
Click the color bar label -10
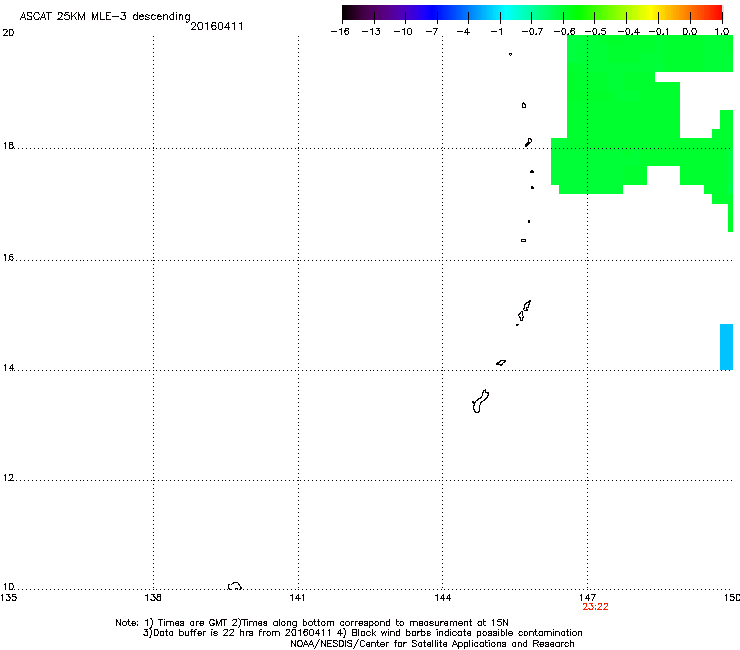403,32
